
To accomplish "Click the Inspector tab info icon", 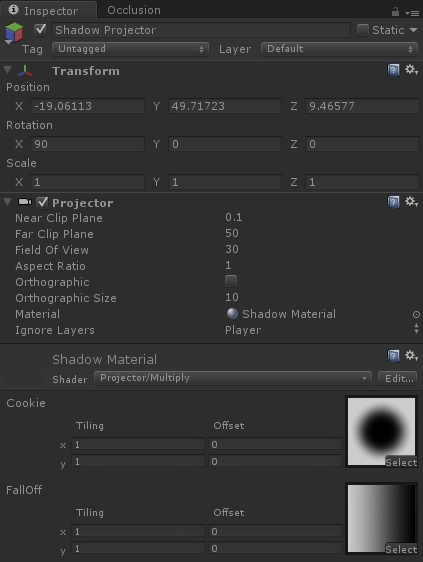I will (13, 10).
